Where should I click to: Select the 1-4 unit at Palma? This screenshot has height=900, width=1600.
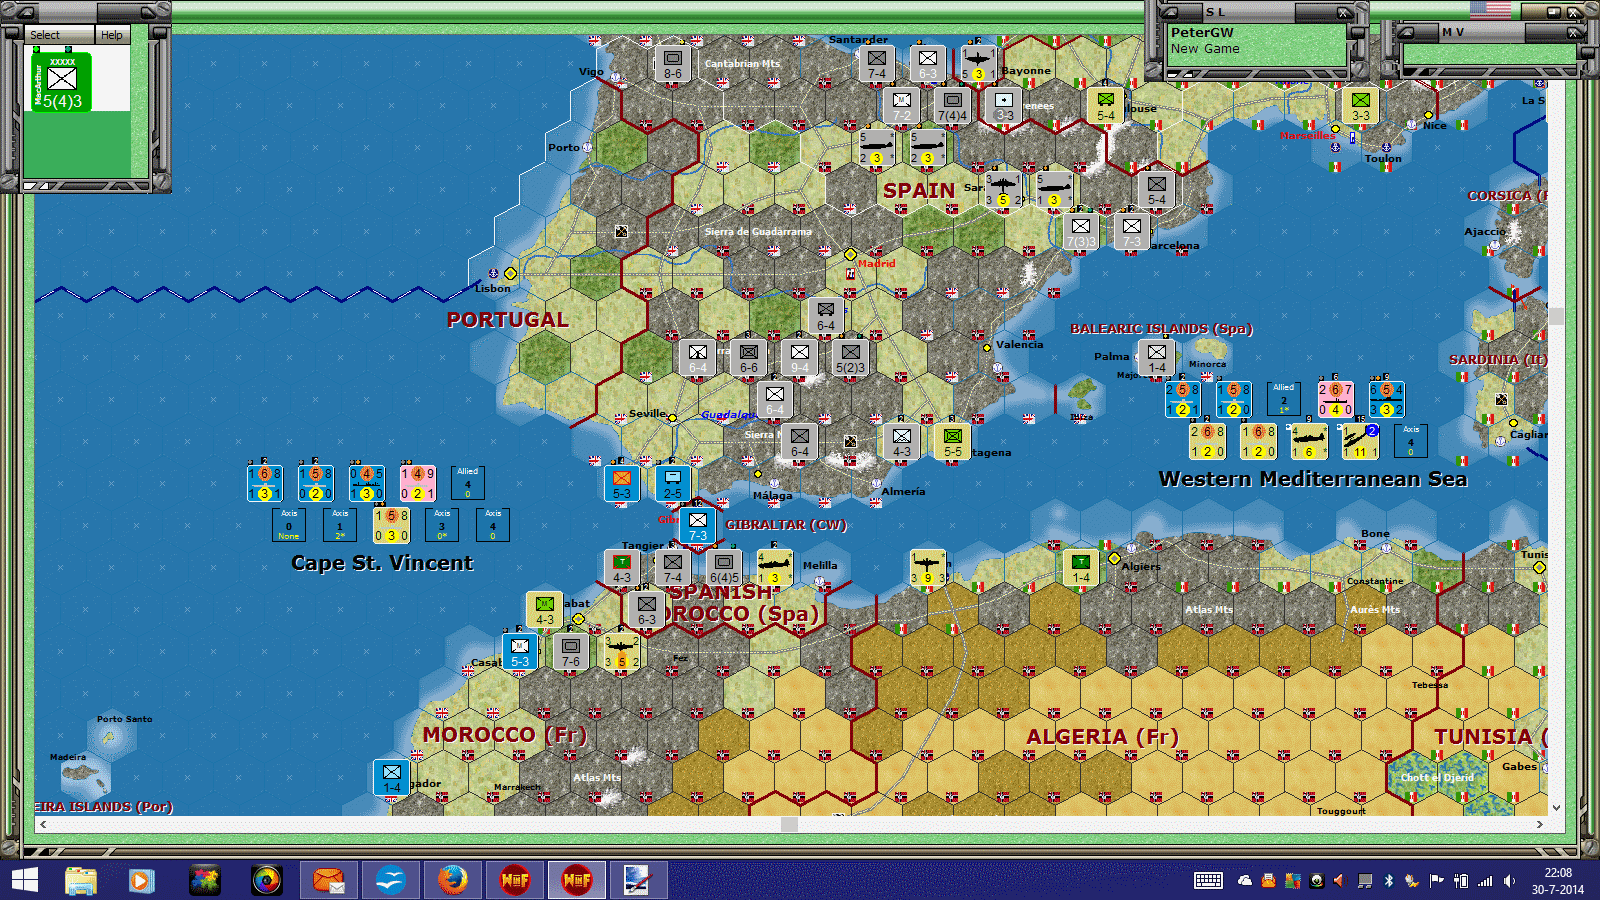coord(1157,358)
